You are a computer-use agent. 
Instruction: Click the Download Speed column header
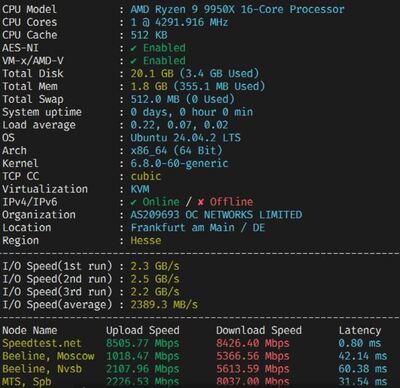[x=259, y=330]
